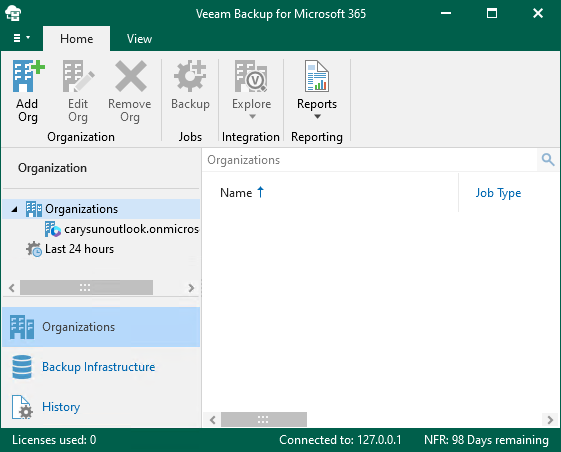Click the History document gear icon
This screenshot has width=561, height=452.
(22, 407)
